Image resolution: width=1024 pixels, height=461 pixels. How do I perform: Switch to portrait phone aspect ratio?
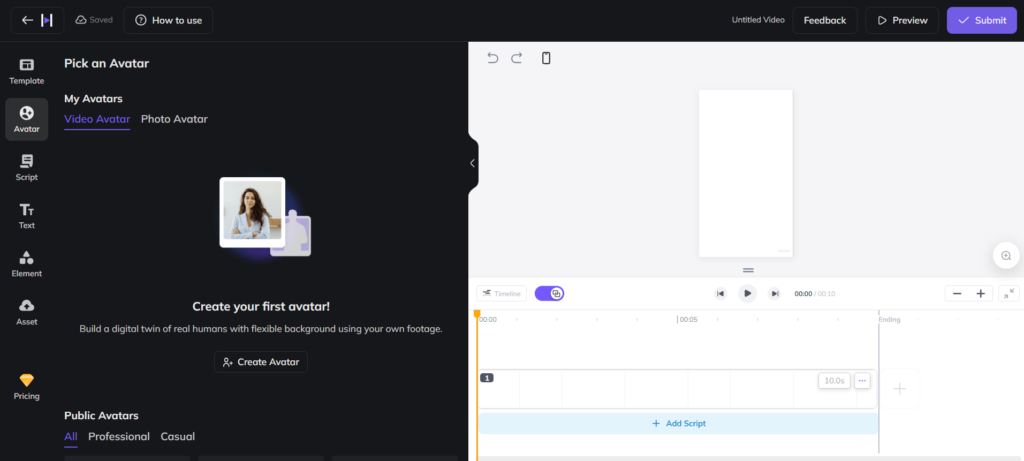(x=546, y=58)
